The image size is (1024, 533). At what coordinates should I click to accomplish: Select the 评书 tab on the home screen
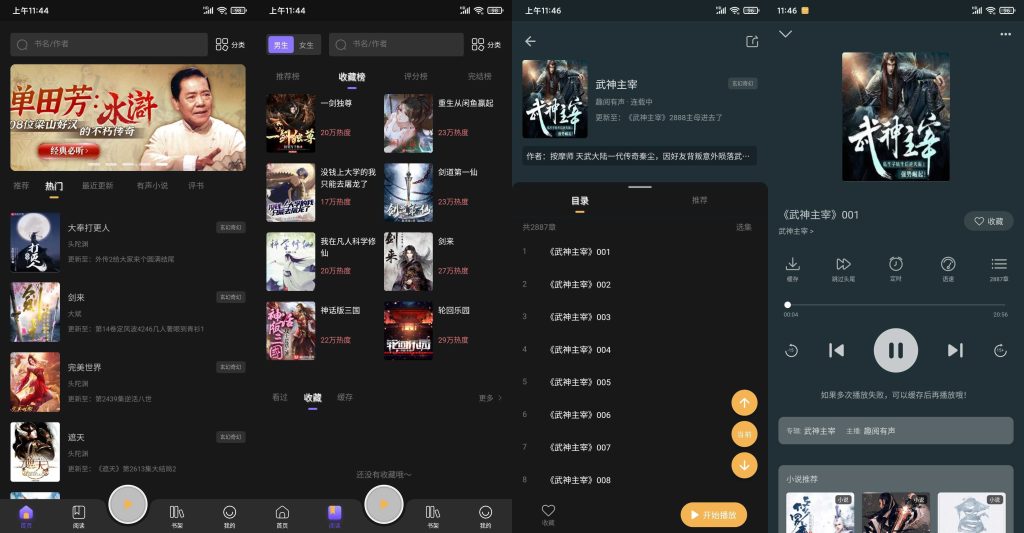click(196, 186)
